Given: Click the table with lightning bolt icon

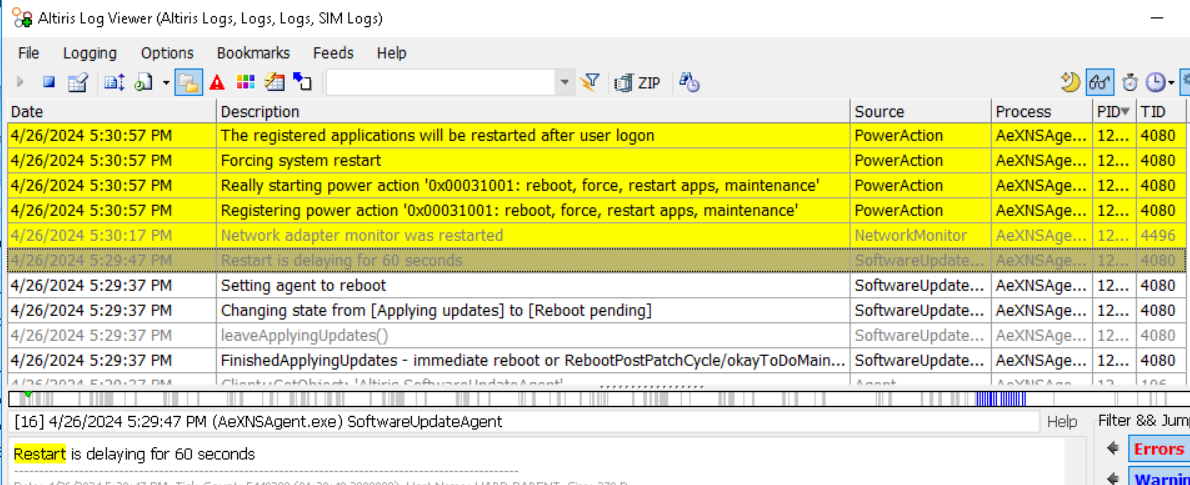Looking at the screenshot, I should (x=274, y=82).
